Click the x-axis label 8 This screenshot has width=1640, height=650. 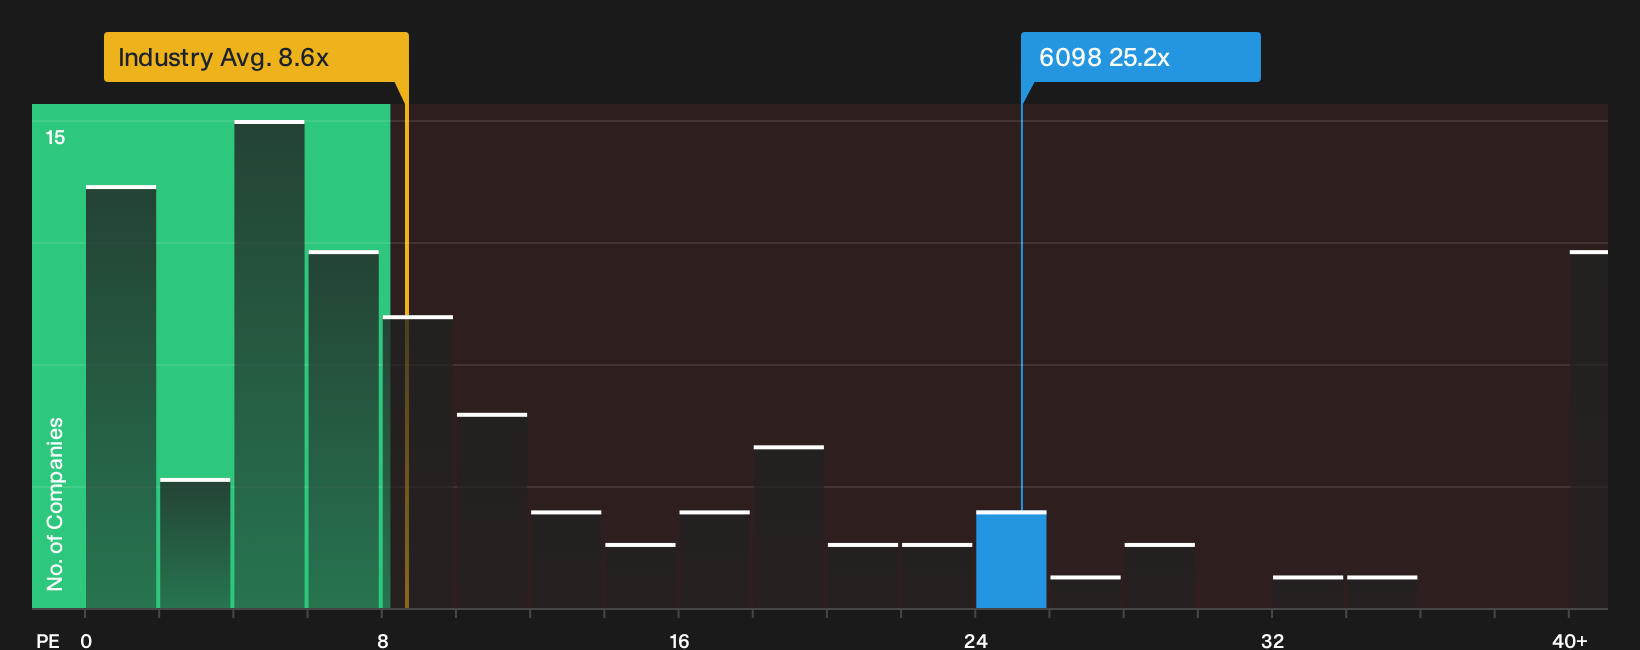(382, 640)
